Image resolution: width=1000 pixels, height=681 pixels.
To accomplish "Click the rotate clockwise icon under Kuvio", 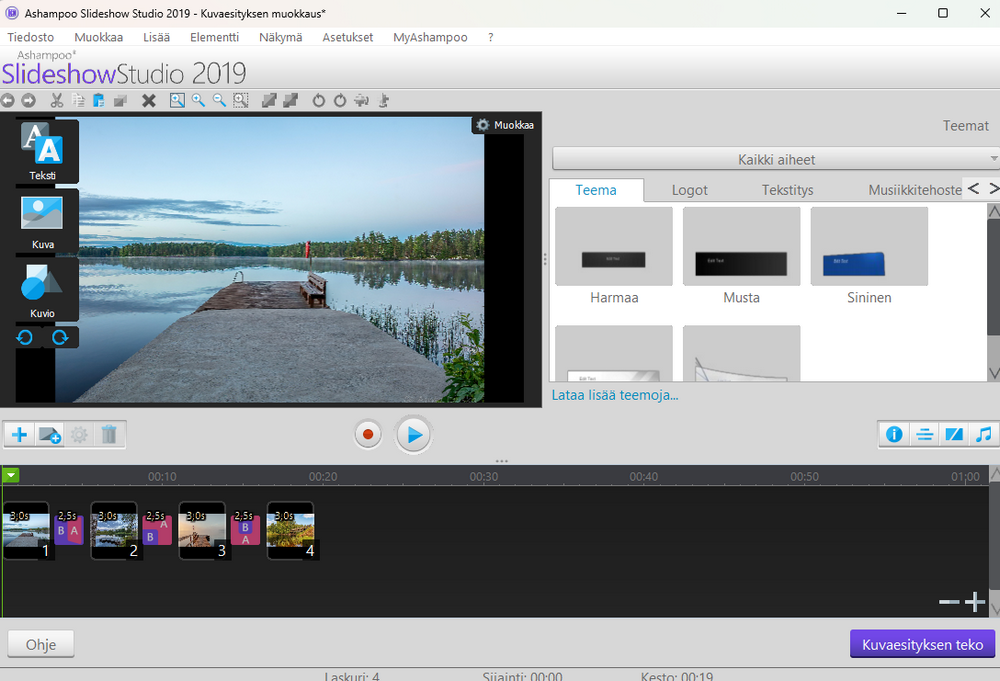I will point(60,337).
